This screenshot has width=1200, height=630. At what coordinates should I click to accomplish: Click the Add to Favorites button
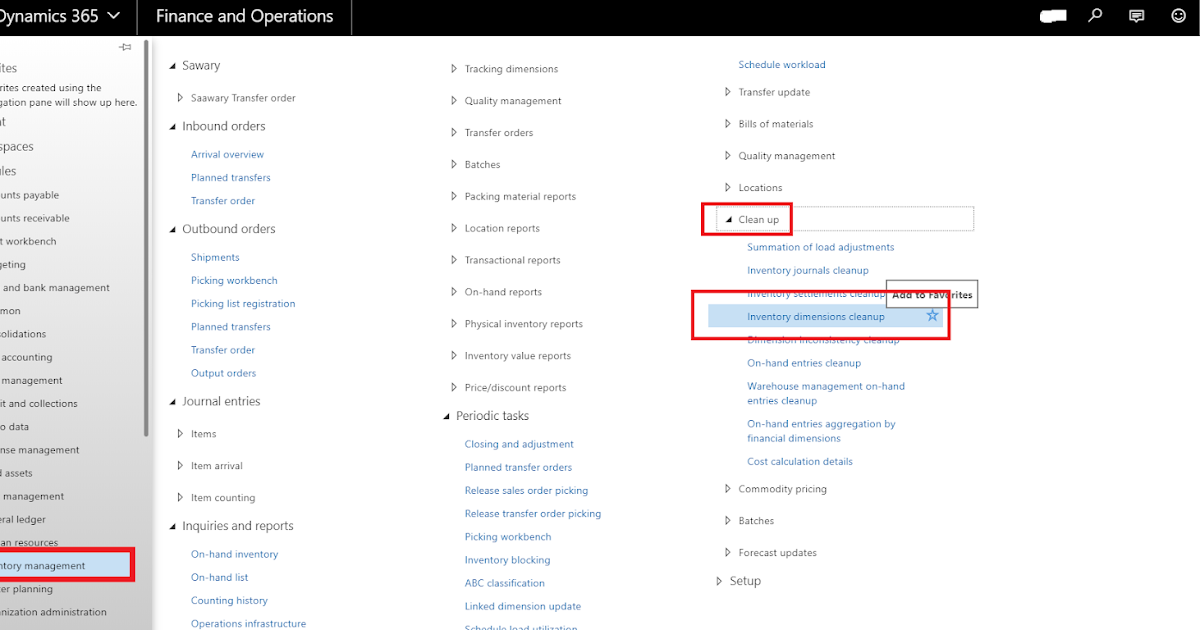pyautogui.click(x=932, y=293)
